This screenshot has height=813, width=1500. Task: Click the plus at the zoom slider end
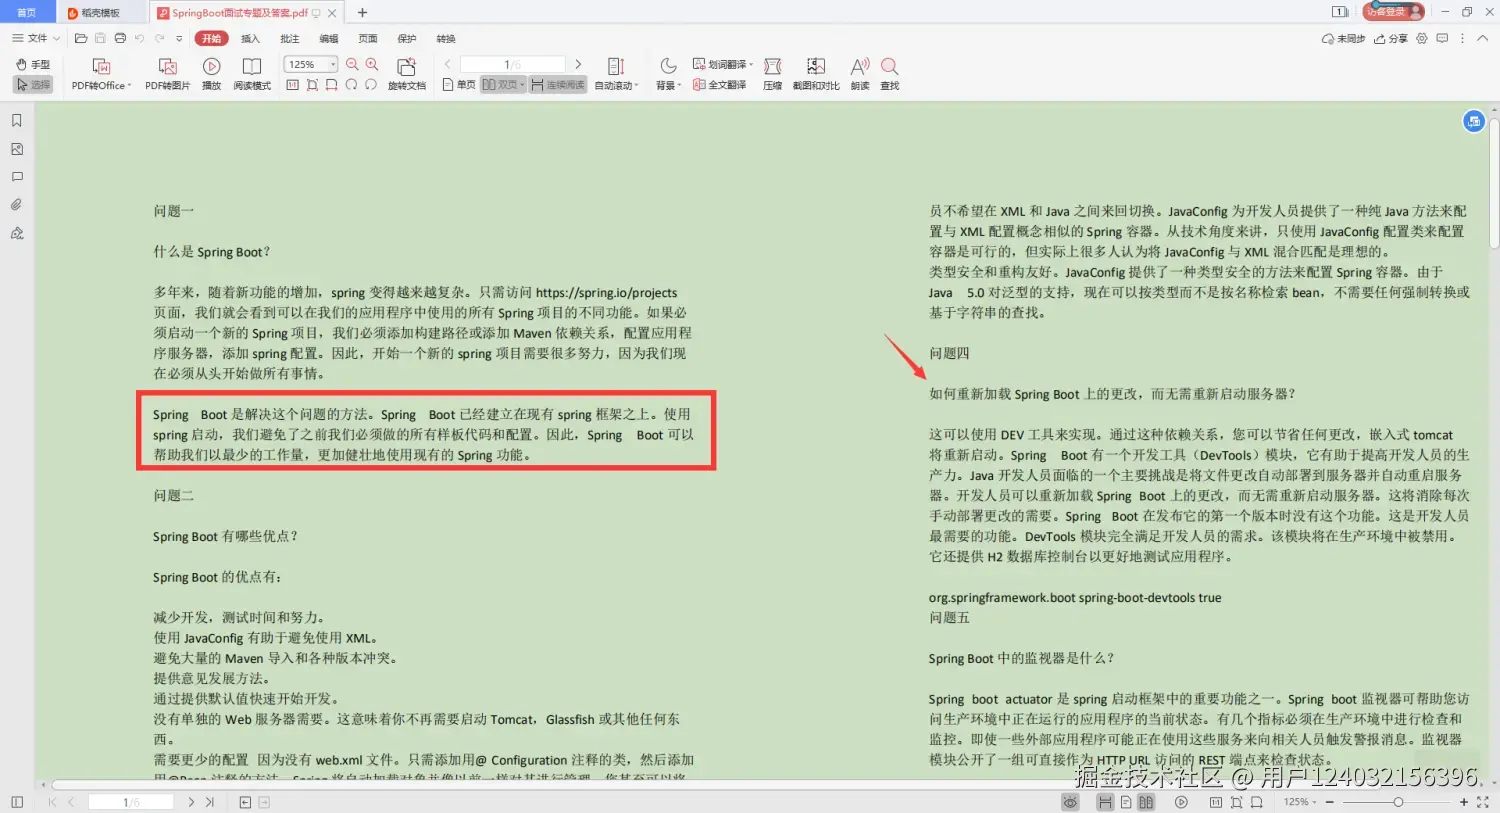tap(1464, 802)
